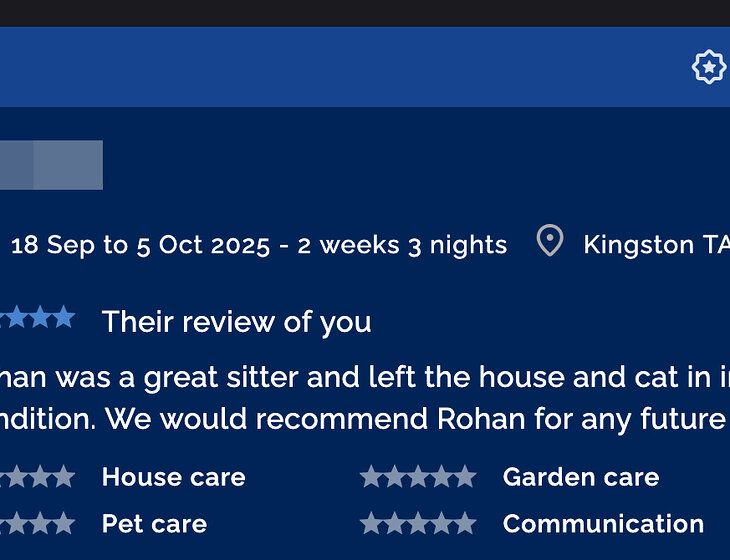
Task: Click the House care label
Action: 173,477
